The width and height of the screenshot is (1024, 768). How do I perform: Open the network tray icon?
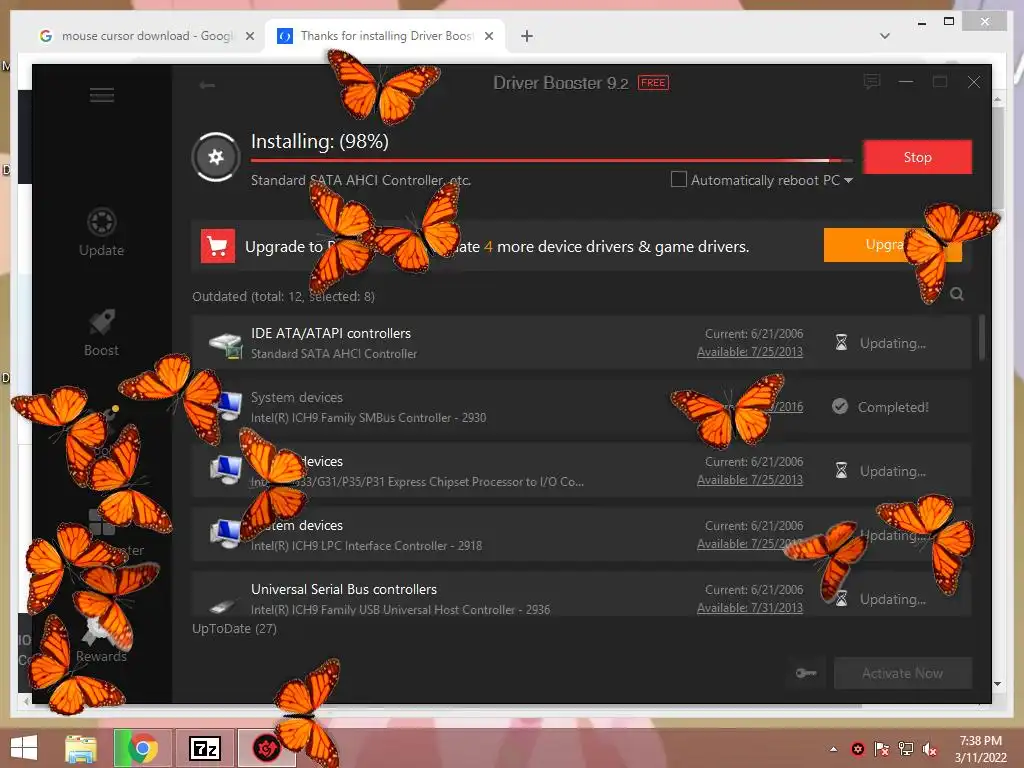pyautogui.click(x=906, y=749)
